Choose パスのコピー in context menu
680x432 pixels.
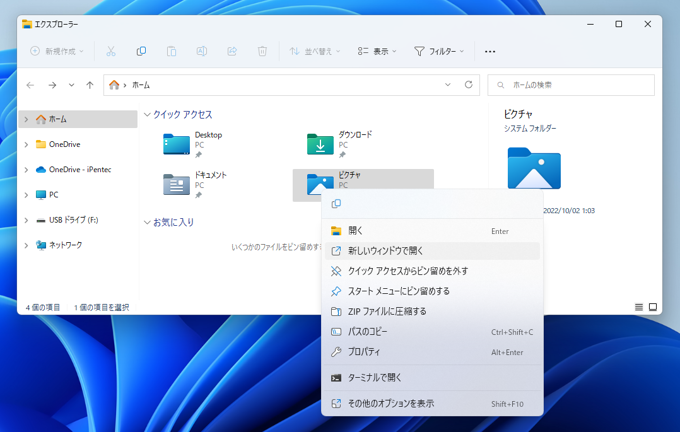432,332
